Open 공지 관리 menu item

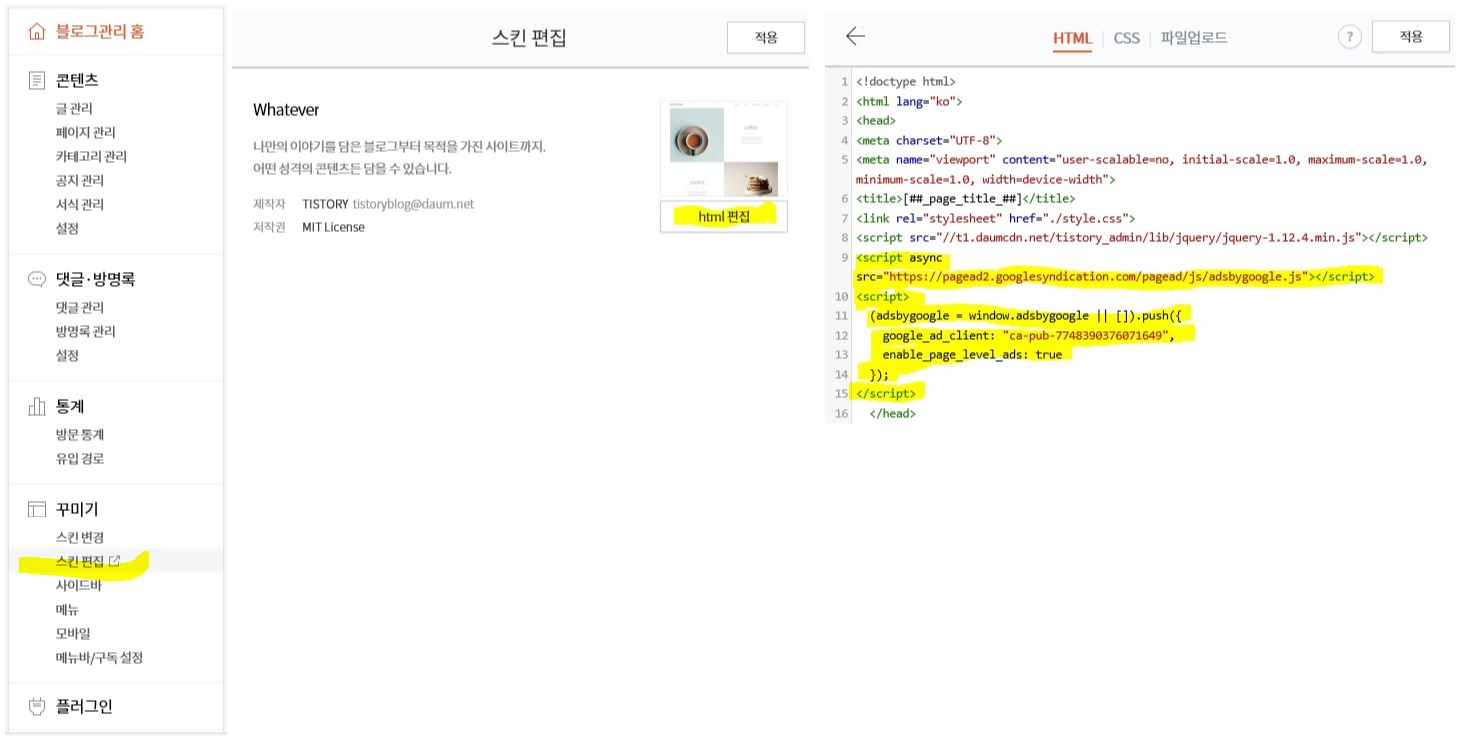click(x=80, y=180)
